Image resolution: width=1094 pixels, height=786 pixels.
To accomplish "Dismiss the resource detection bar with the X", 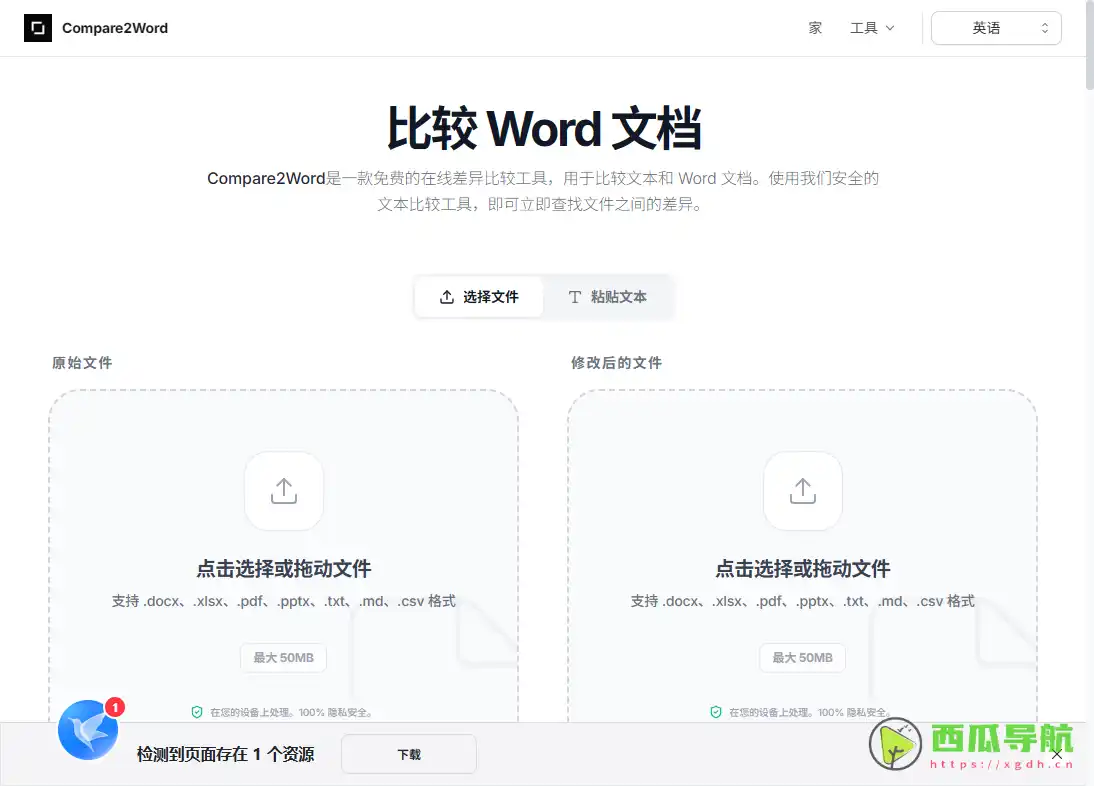I will [x=1057, y=755].
